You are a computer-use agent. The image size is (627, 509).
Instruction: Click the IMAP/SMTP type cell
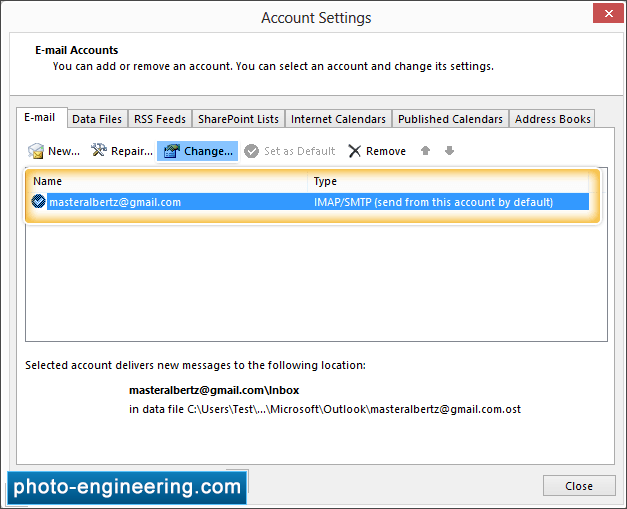pos(433,202)
